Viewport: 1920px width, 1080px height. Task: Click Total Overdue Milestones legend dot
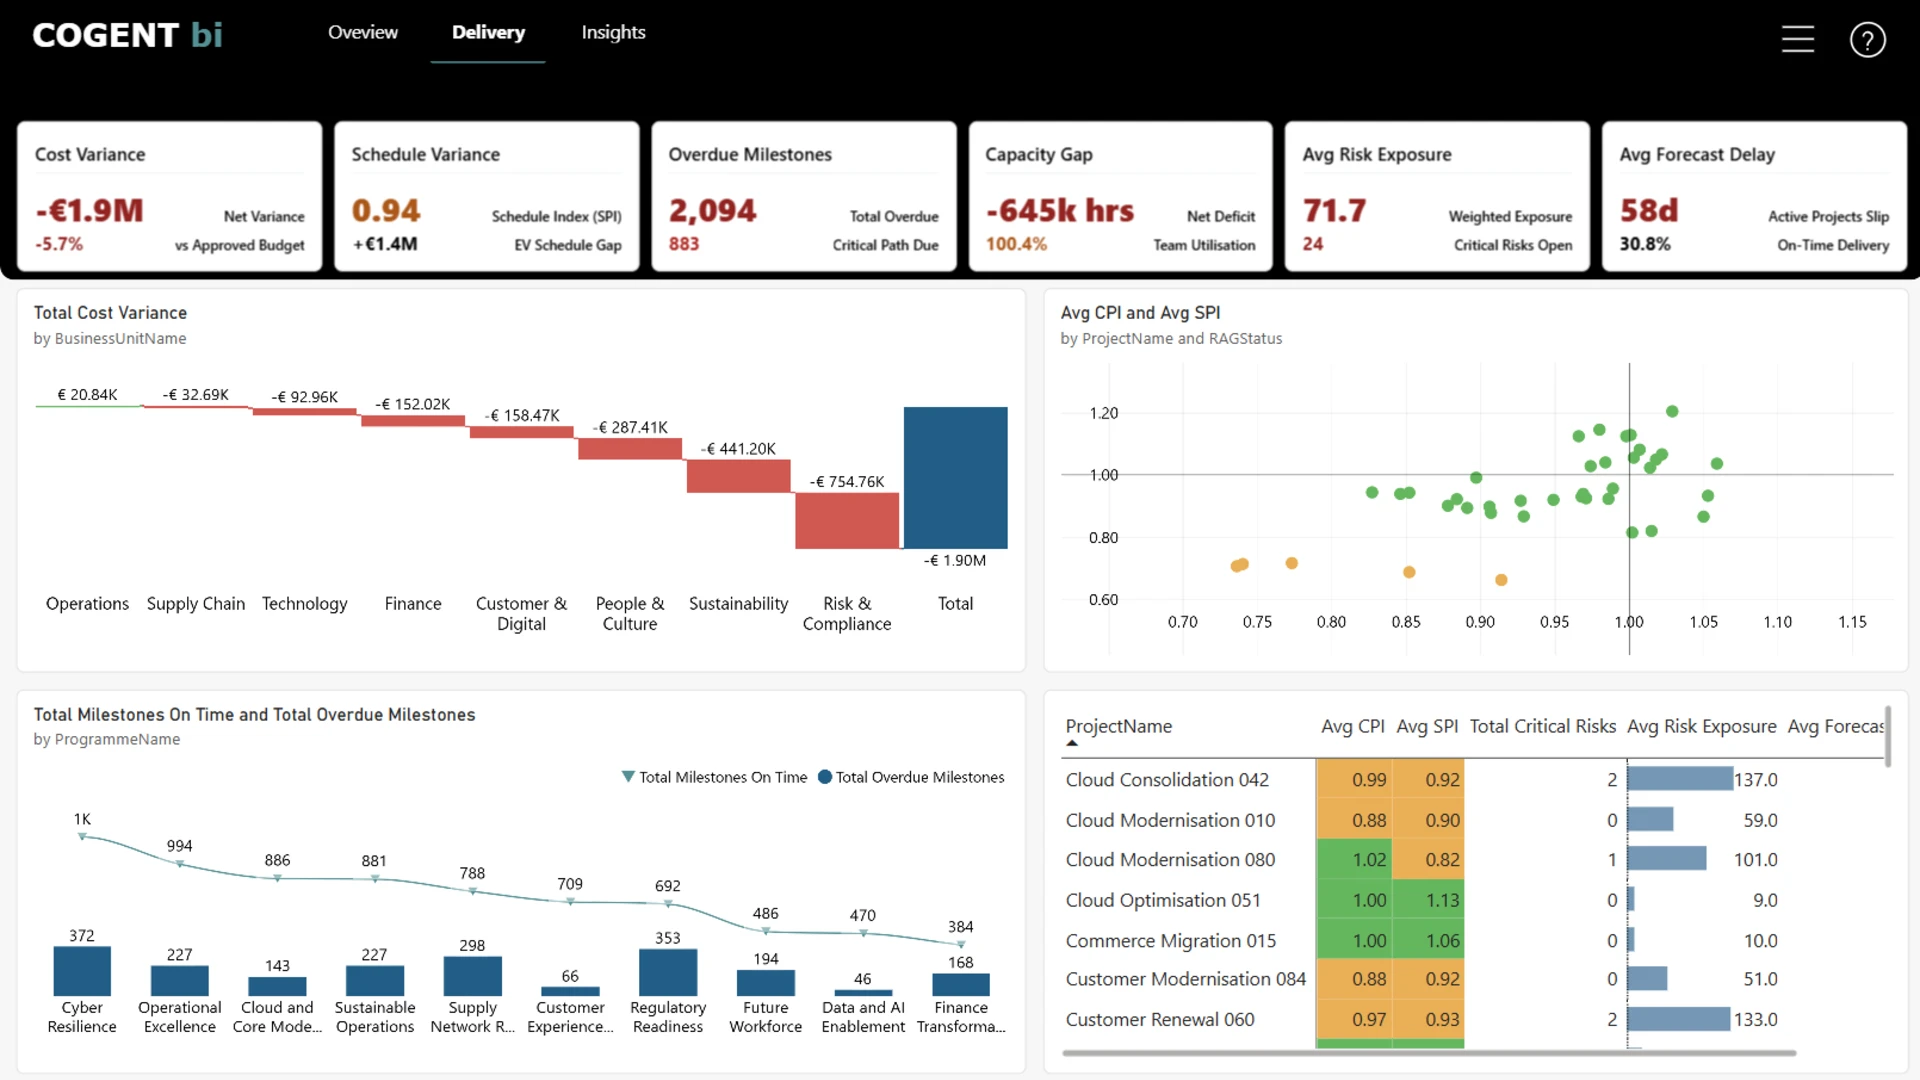point(825,777)
